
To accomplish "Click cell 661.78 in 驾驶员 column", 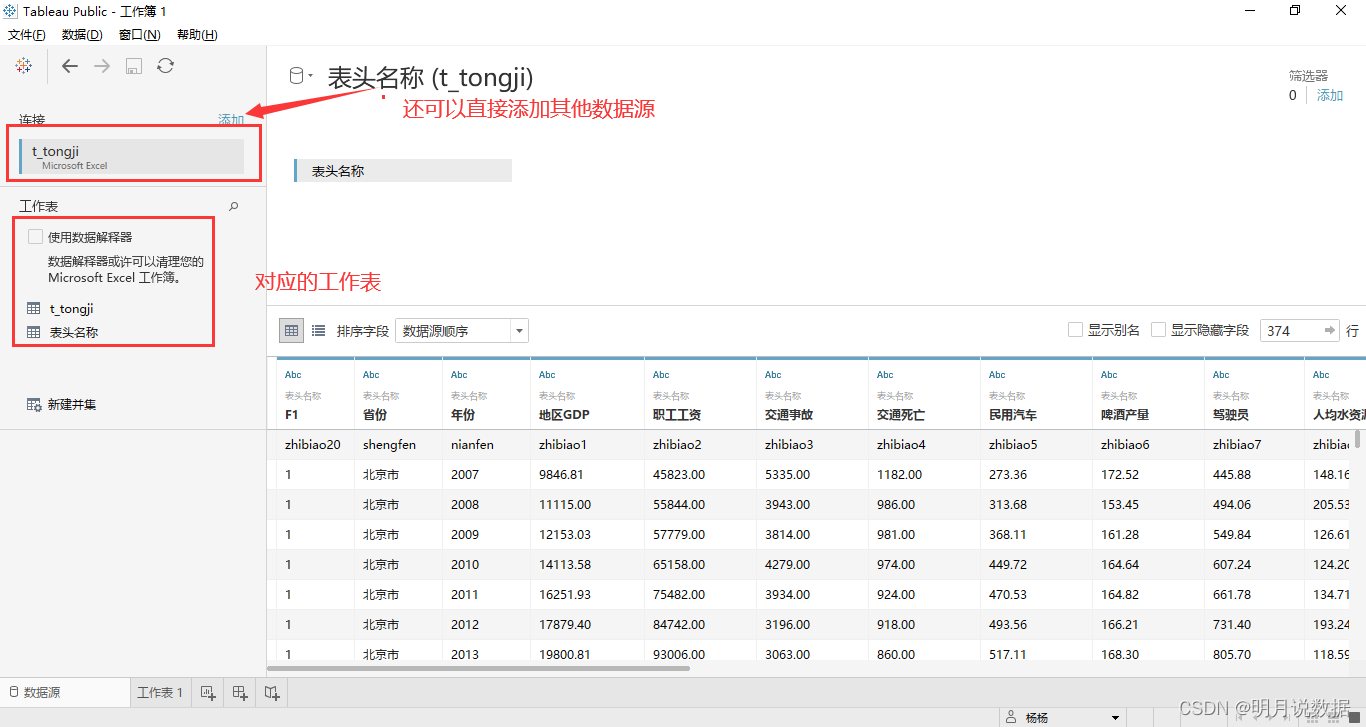I will click(1232, 595).
